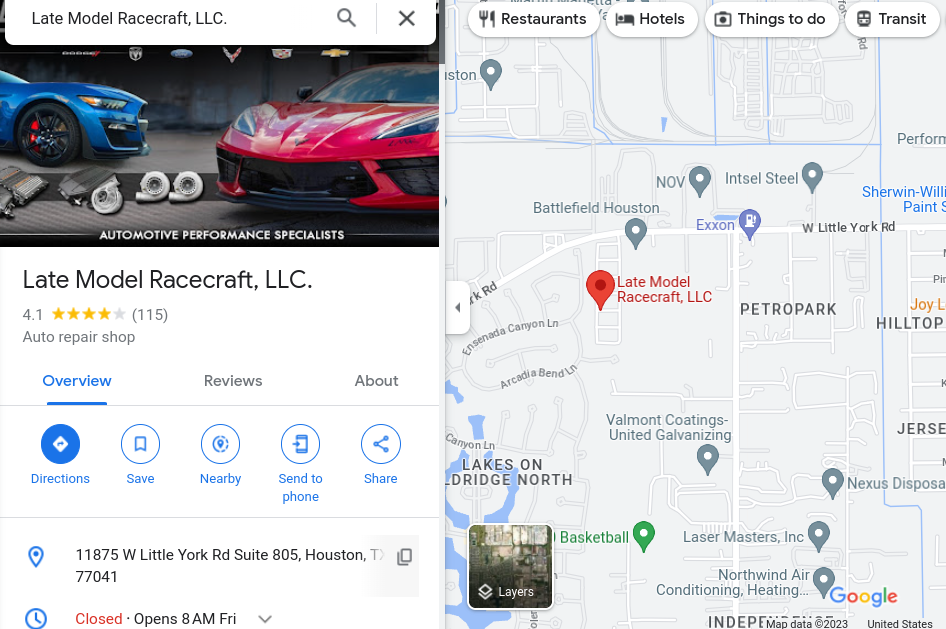Copy the address with the copy icon
Screen dimensions: 946x629
(405, 557)
